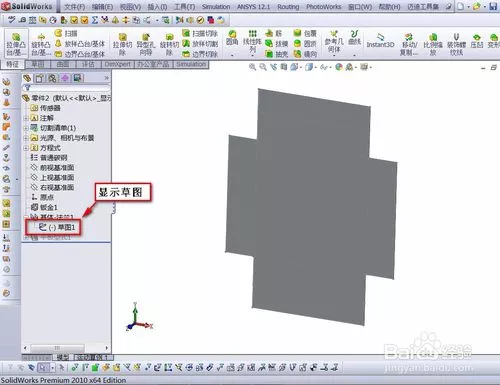
Task: Open the 编辑(E) menu
Action: pyautogui.click(x=102, y=7)
